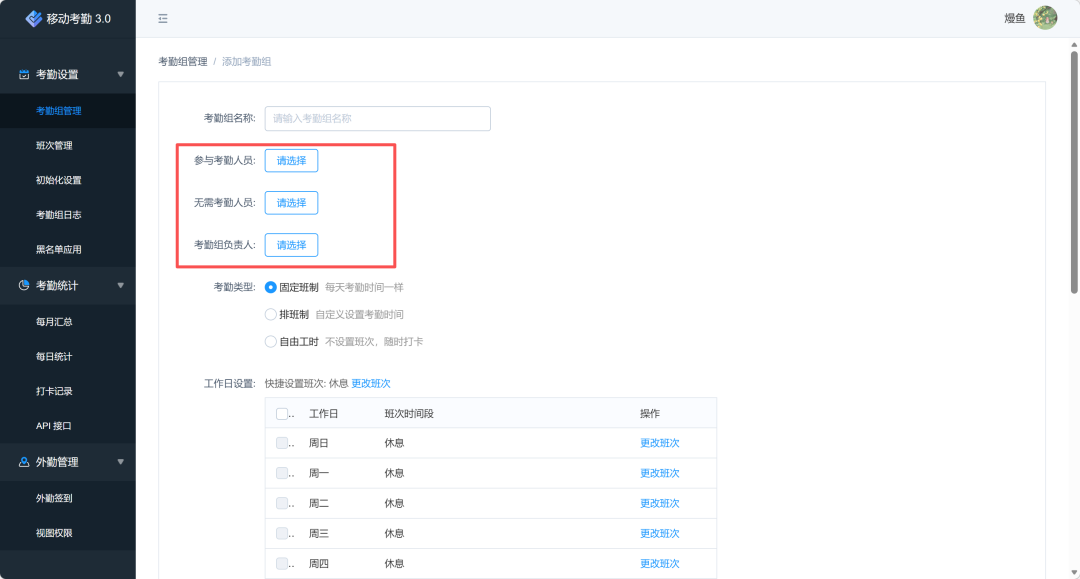
Task: Go to 每月汇总 menu item
Action: 54,322
